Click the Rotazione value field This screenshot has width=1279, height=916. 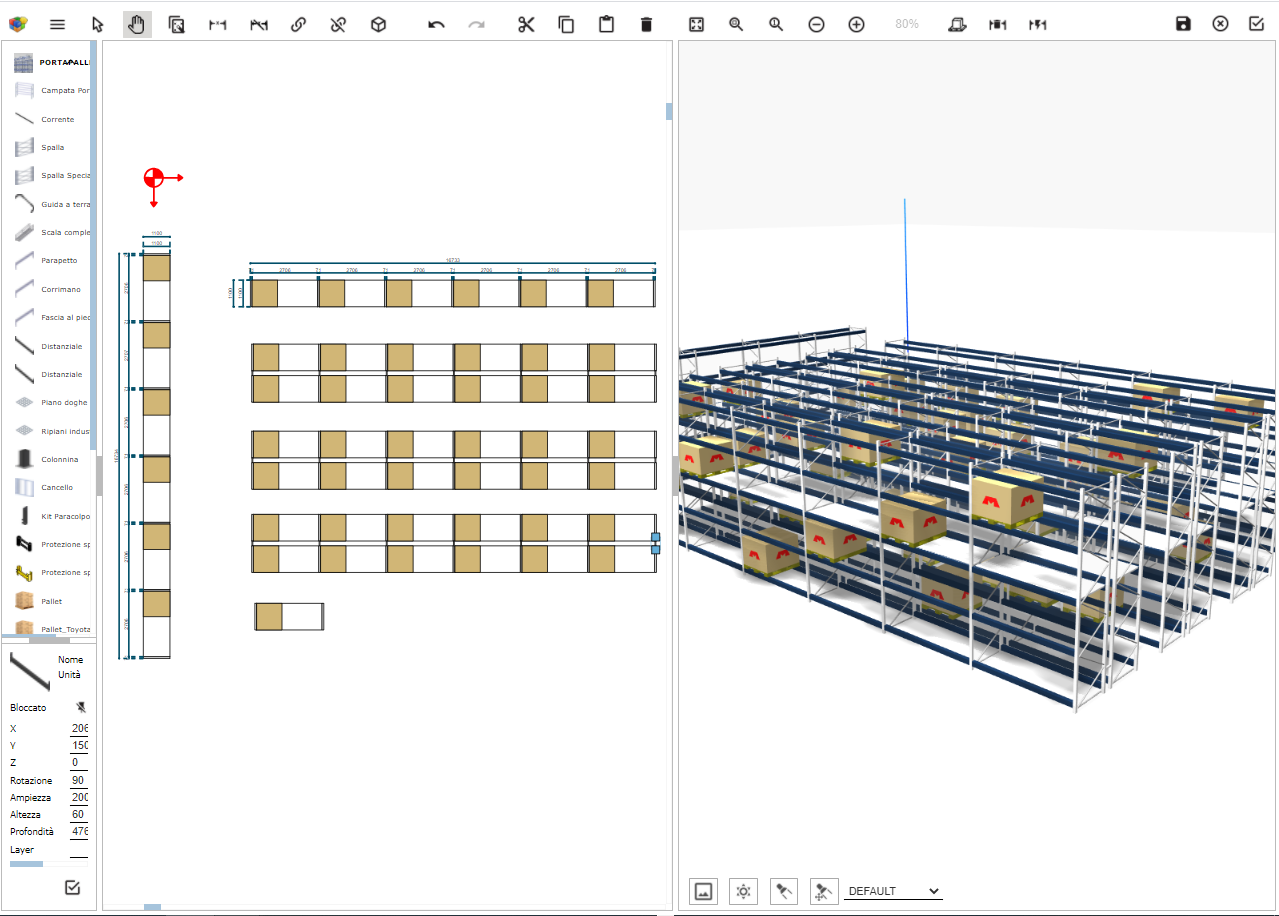point(78,780)
